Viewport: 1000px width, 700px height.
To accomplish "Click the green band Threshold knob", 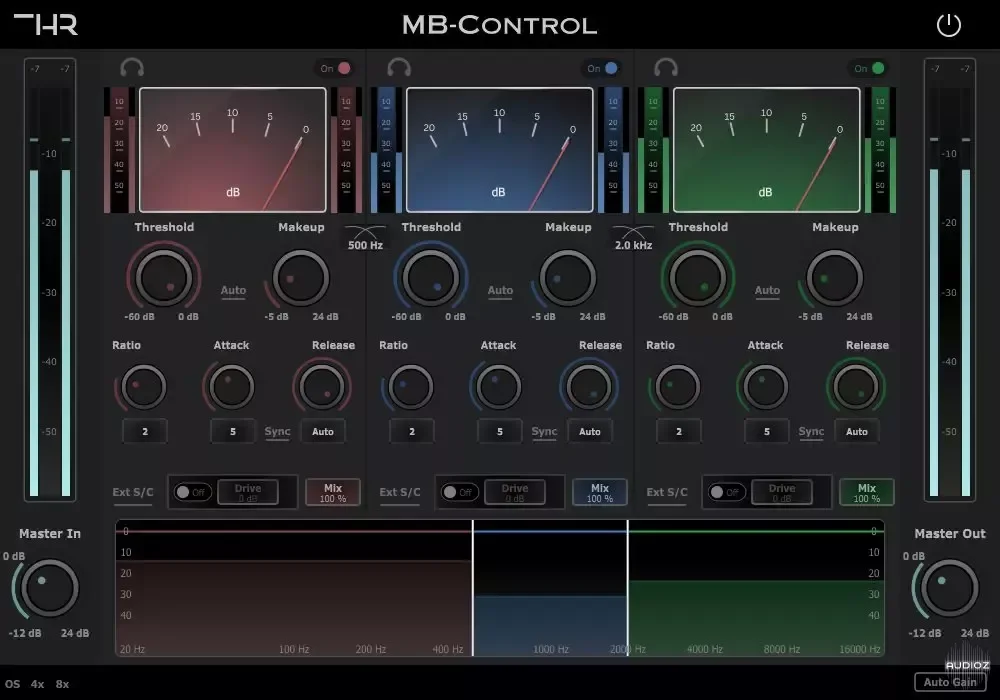I will (x=697, y=278).
